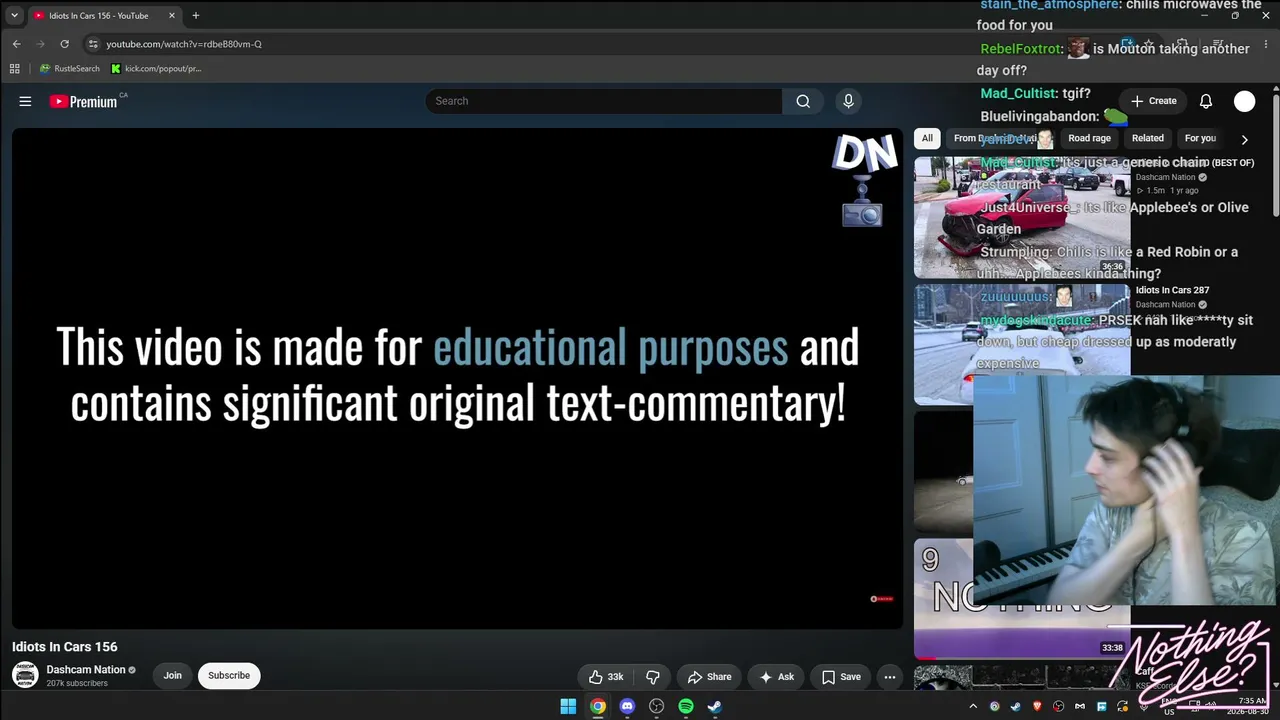The height and width of the screenshot is (720, 1280).
Task: Open the RustleSearch bookmark
Action: click(70, 69)
